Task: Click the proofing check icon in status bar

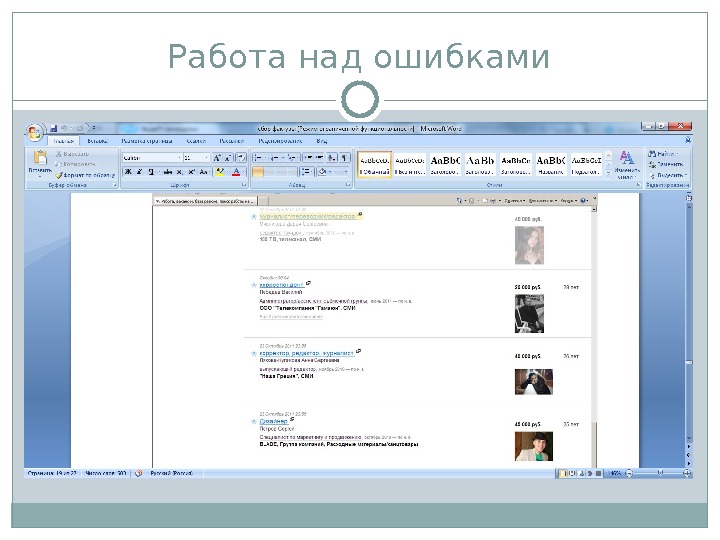Action: click(x=139, y=473)
